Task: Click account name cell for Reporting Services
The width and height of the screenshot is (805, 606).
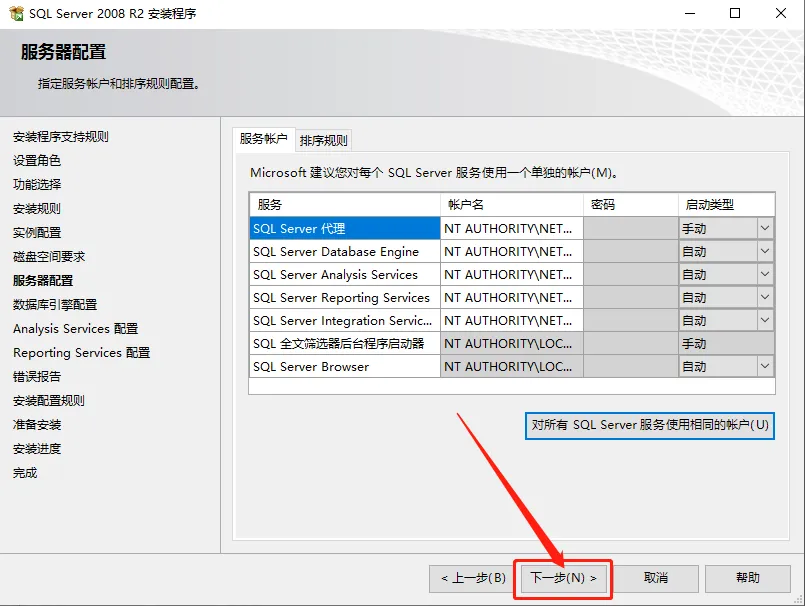Action: pyautogui.click(x=511, y=298)
